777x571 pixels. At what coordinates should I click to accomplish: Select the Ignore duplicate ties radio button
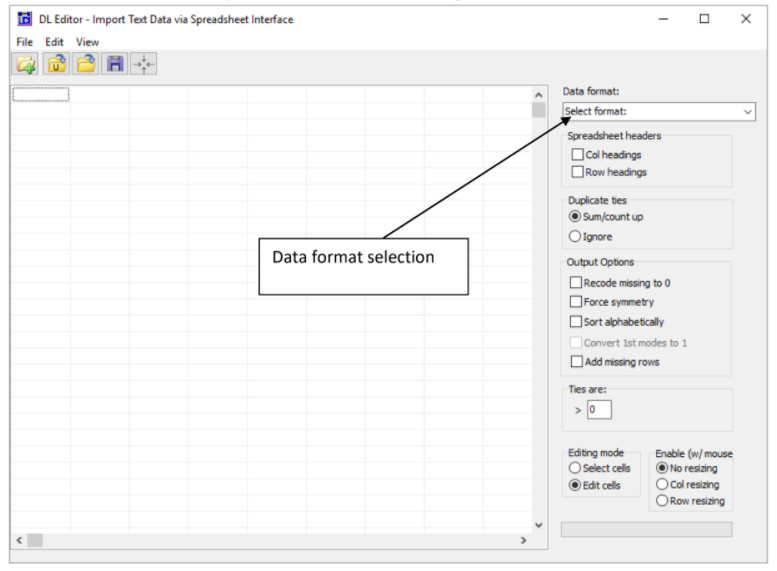point(575,236)
